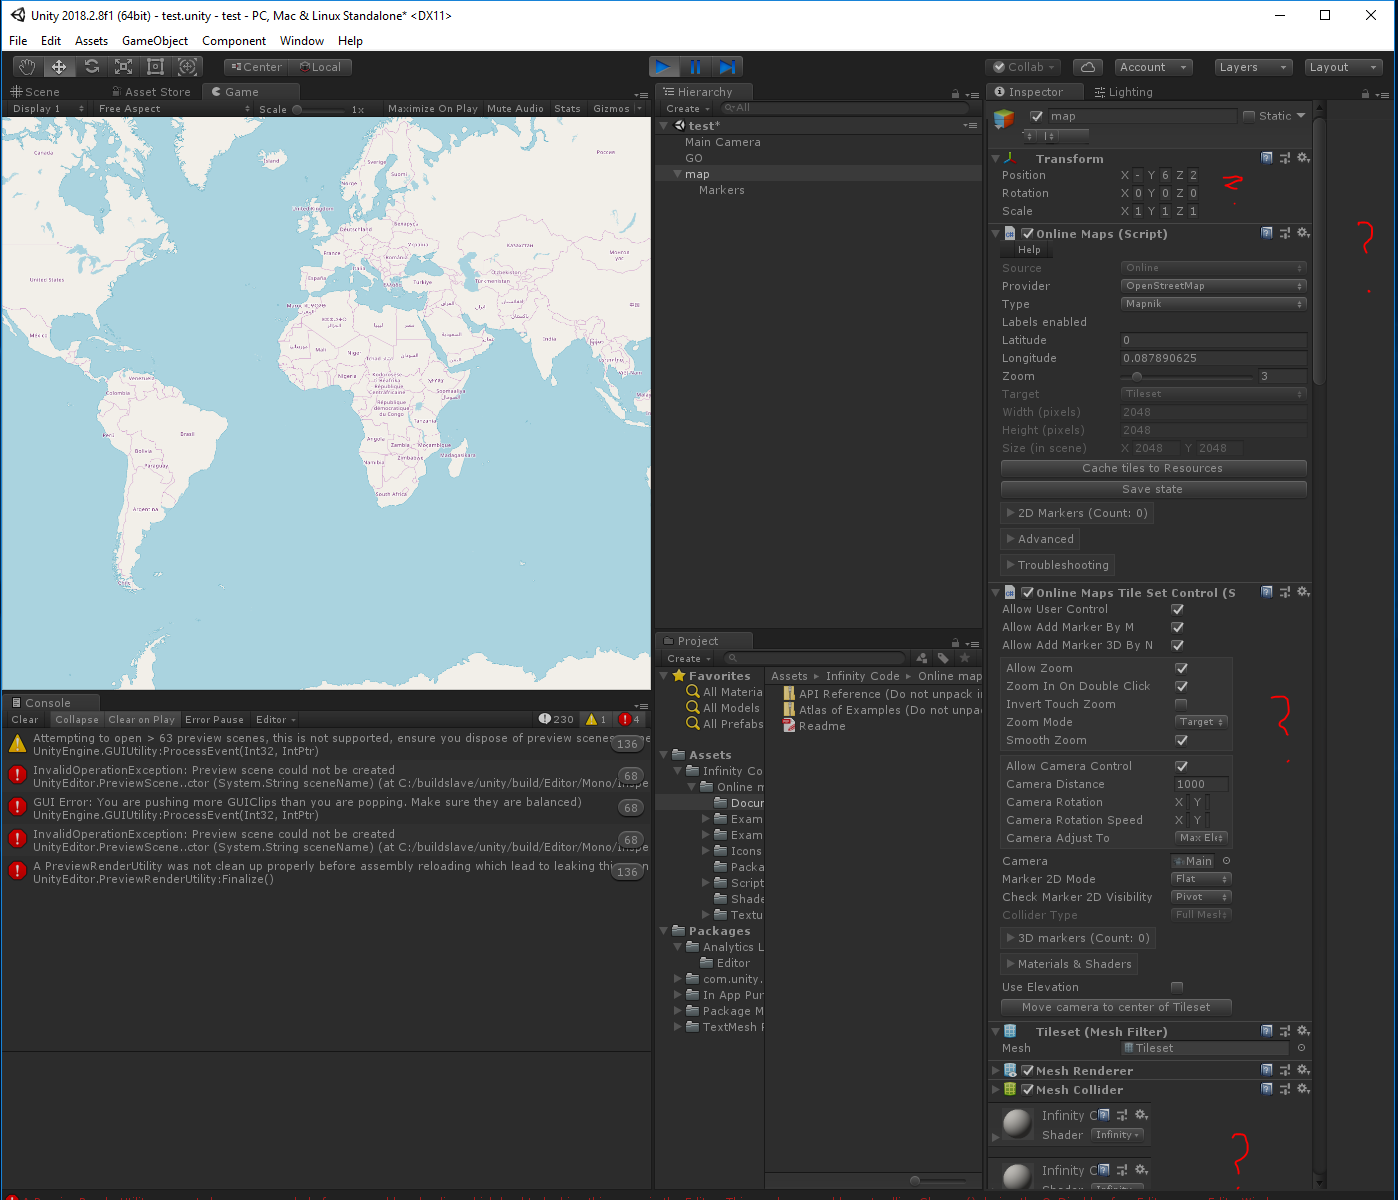Enable the Use Elevation checkbox
The height and width of the screenshot is (1200, 1398).
pos(1177,987)
